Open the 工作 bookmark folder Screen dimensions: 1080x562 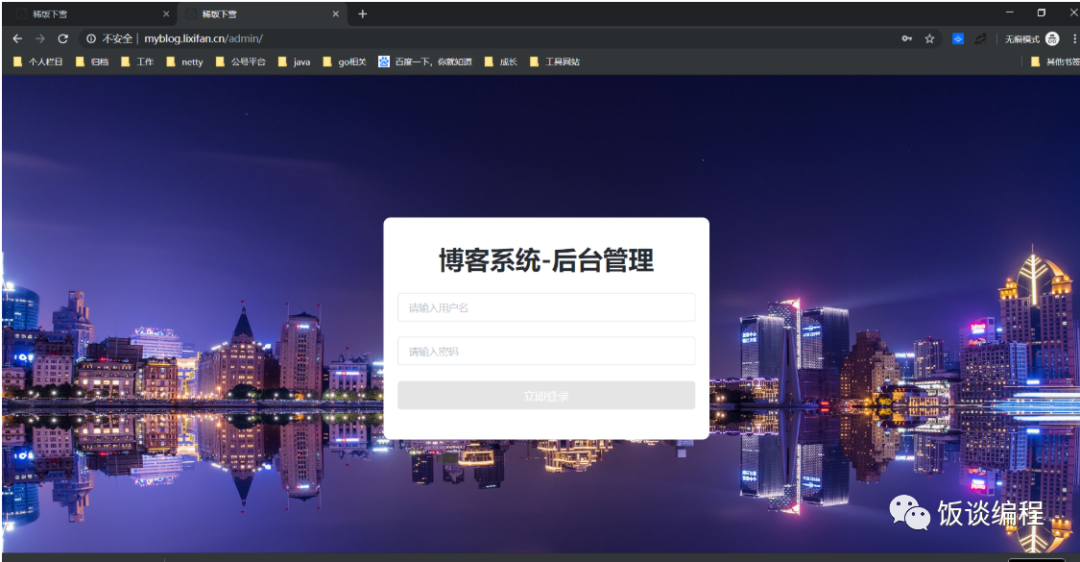137,62
